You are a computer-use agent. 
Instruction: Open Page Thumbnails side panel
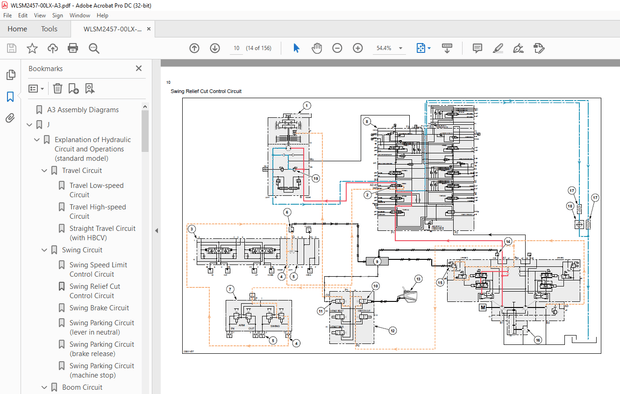(x=11, y=75)
